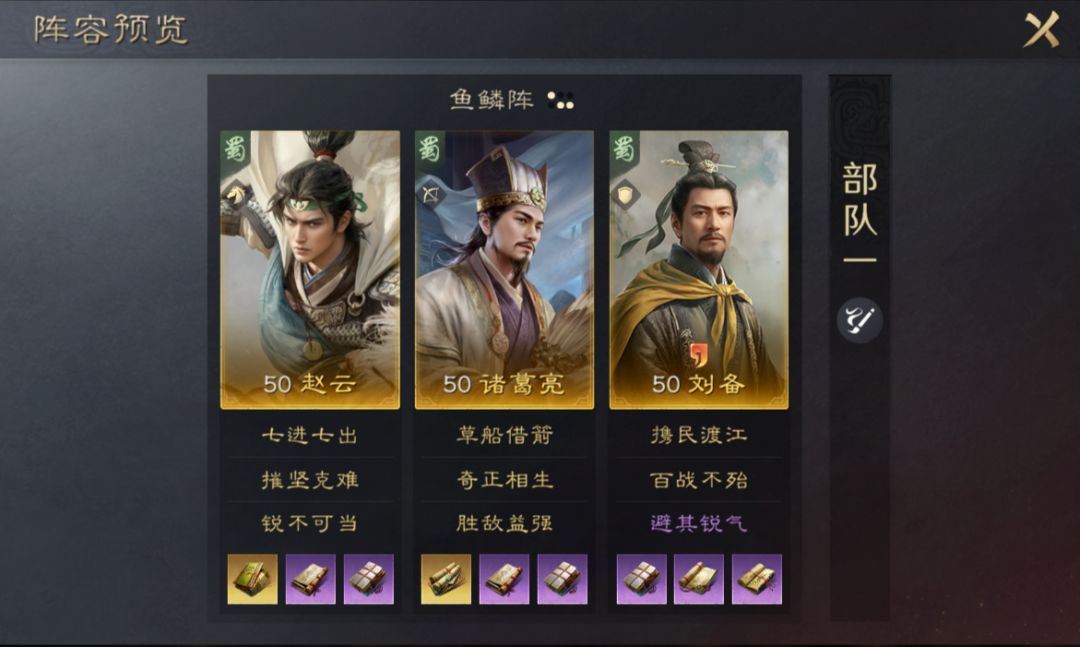
Task: View the 奇正相生 skill
Action: click(505, 480)
